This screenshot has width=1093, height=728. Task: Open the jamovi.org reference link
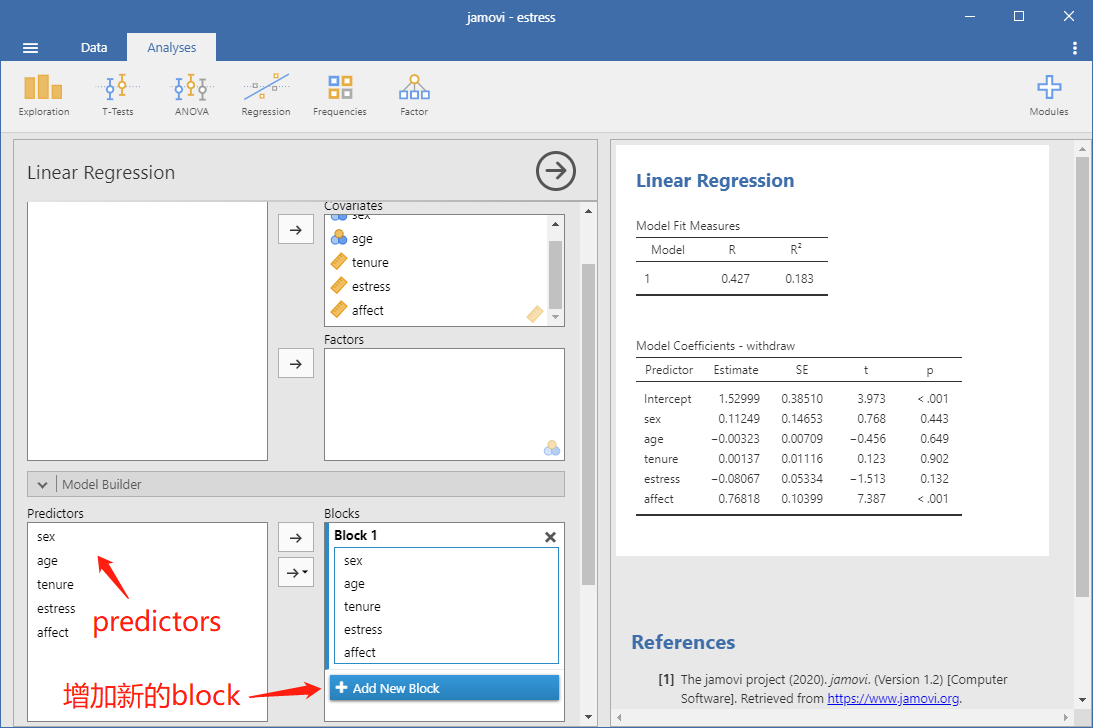(x=893, y=699)
